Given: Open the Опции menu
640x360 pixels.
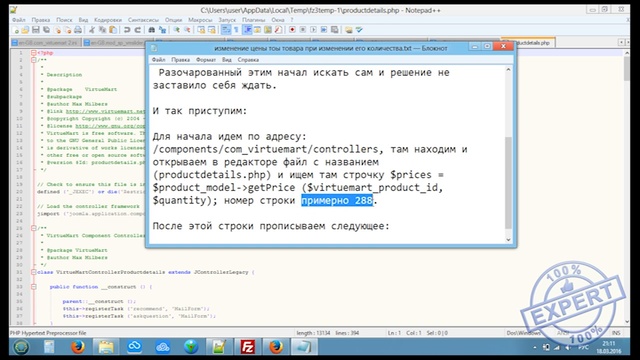Looking at the screenshot, I should coord(173,20).
